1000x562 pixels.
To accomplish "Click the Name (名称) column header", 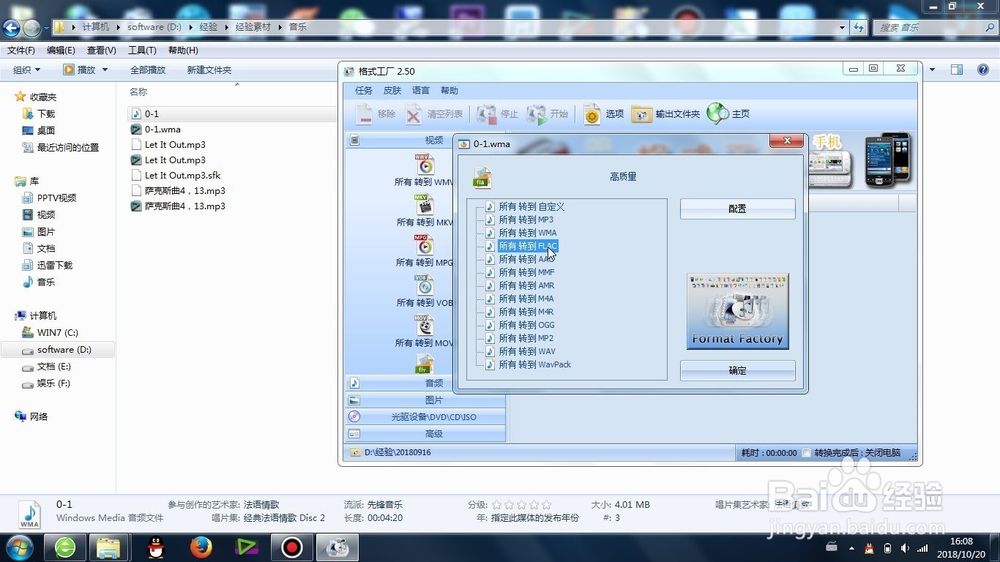I will 138,92.
